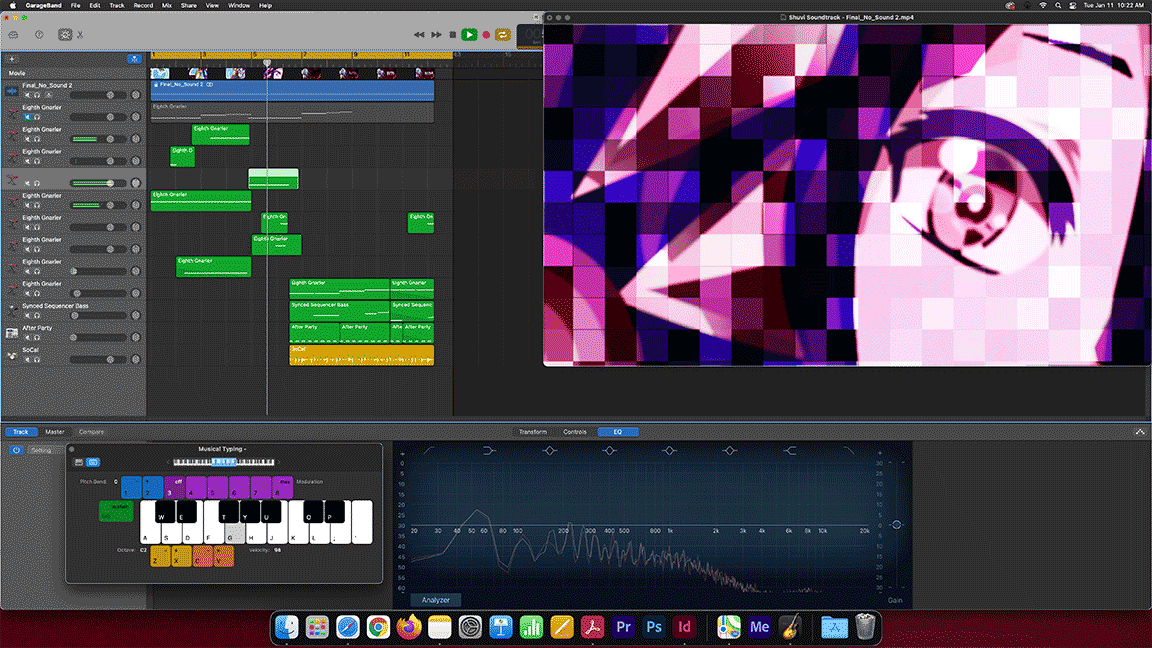Select the After Party track instrument icon

[12, 333]
